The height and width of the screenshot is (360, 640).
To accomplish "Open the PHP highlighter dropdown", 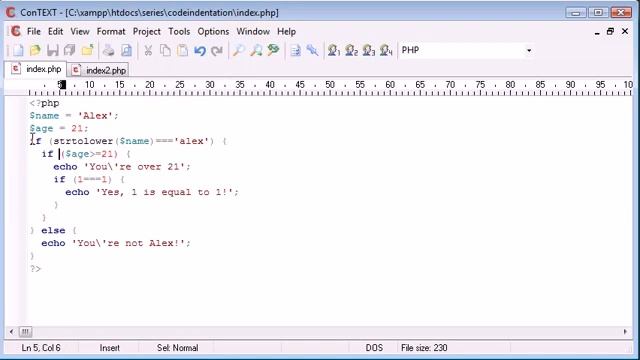I will coord(529,50).
